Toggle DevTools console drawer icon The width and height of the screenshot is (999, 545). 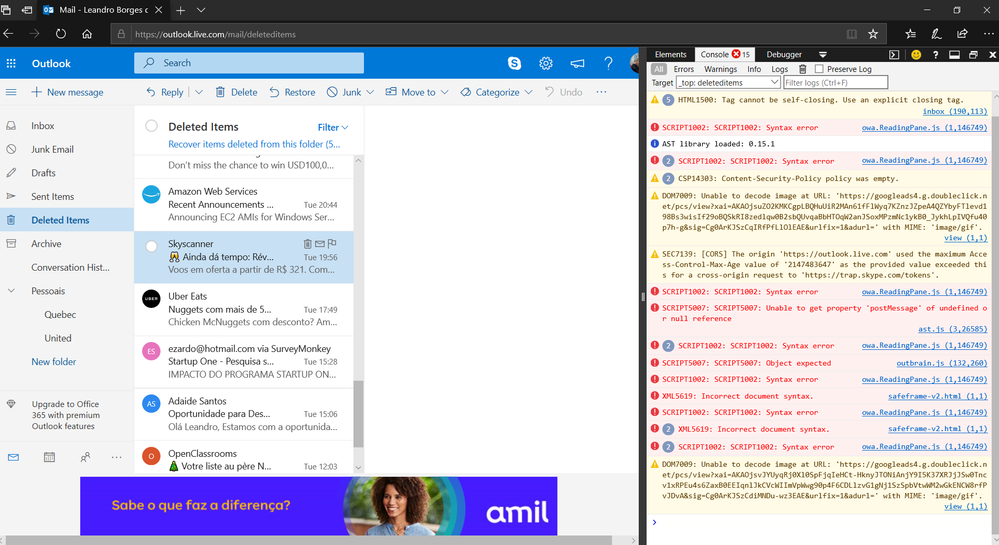pyautogui.click(x=894, y=55)
